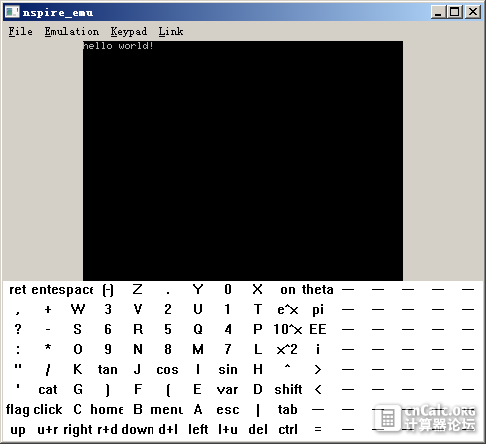
Task: Click the 'del' keypad key
Action: point(258,429)
